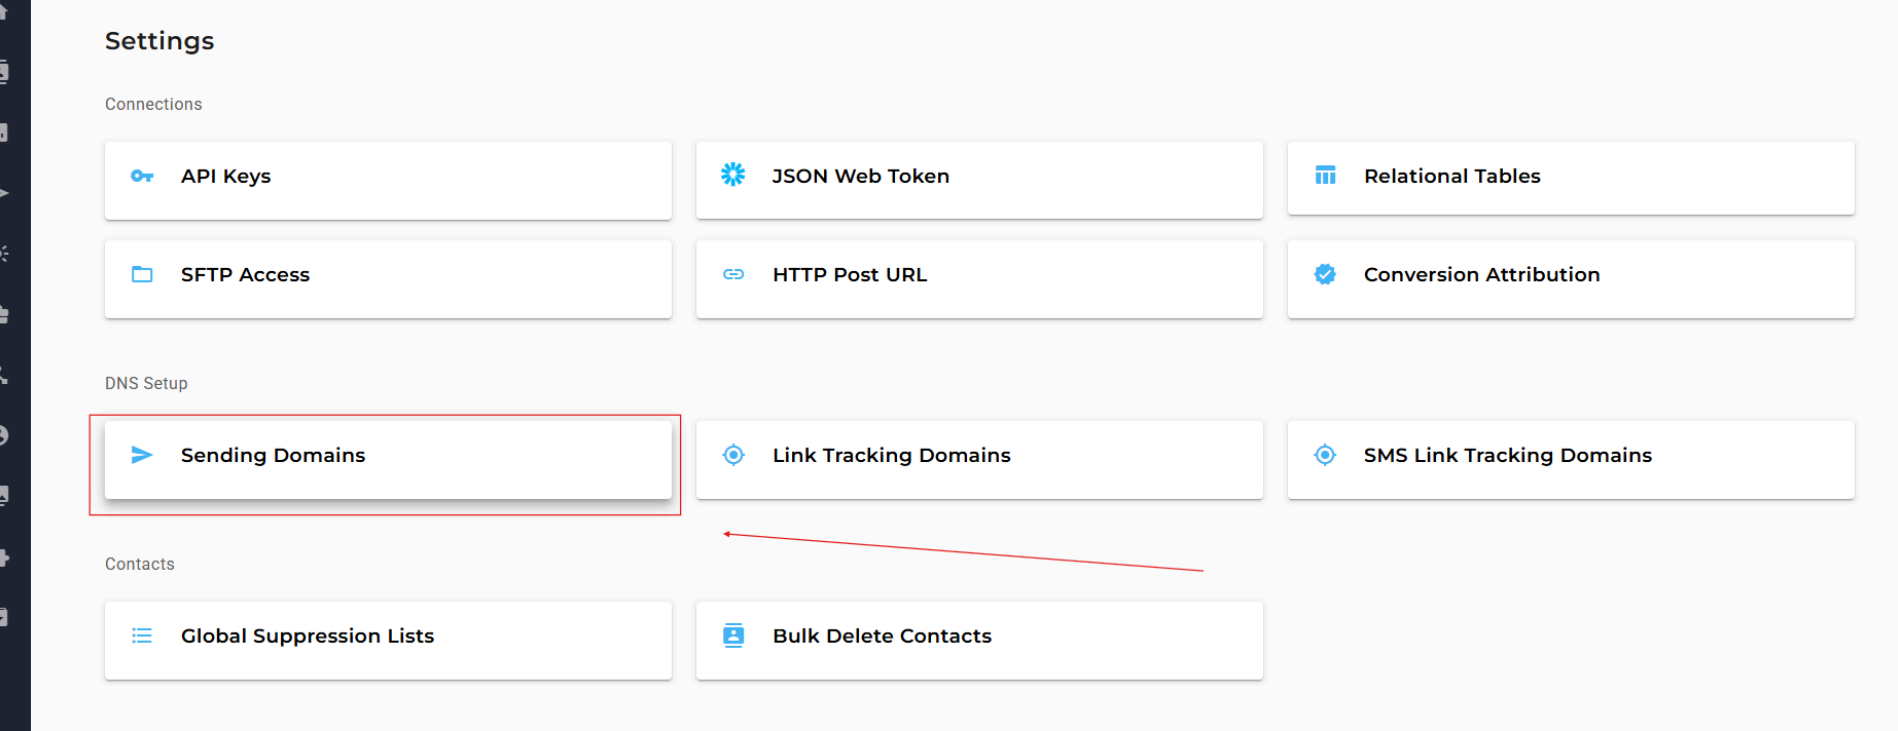The image size is (1898, 731).
Task: Open the Conversion Attribution settings
Action: (1570, 278)
